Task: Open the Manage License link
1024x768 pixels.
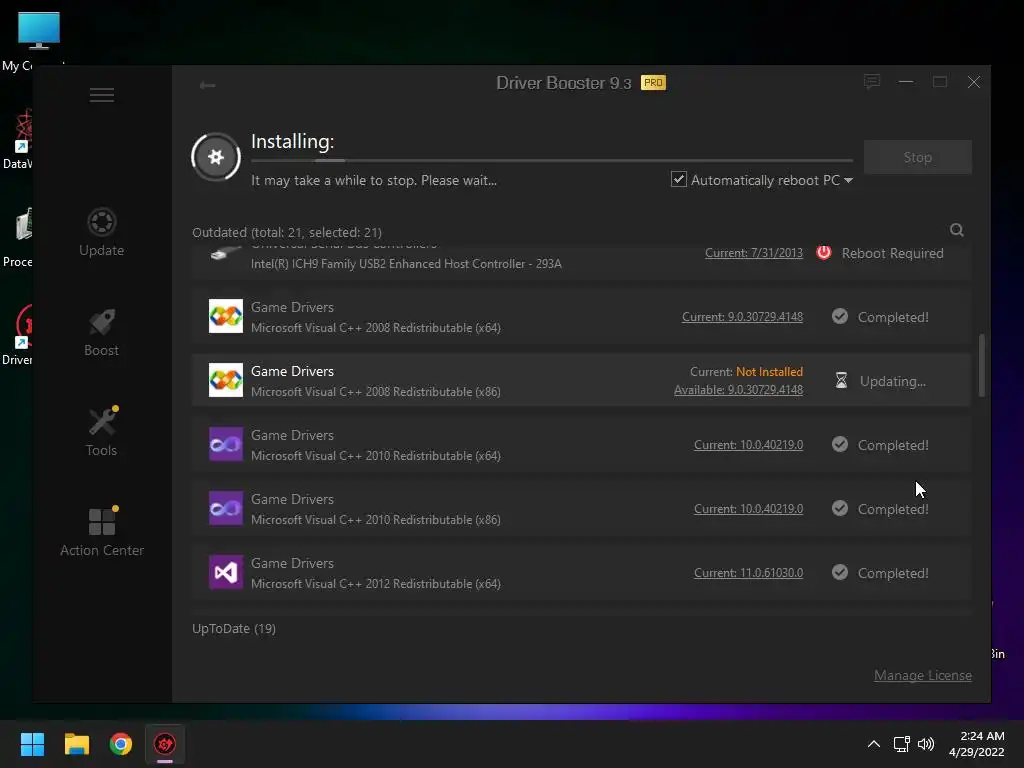Action: tap(923, 675)
